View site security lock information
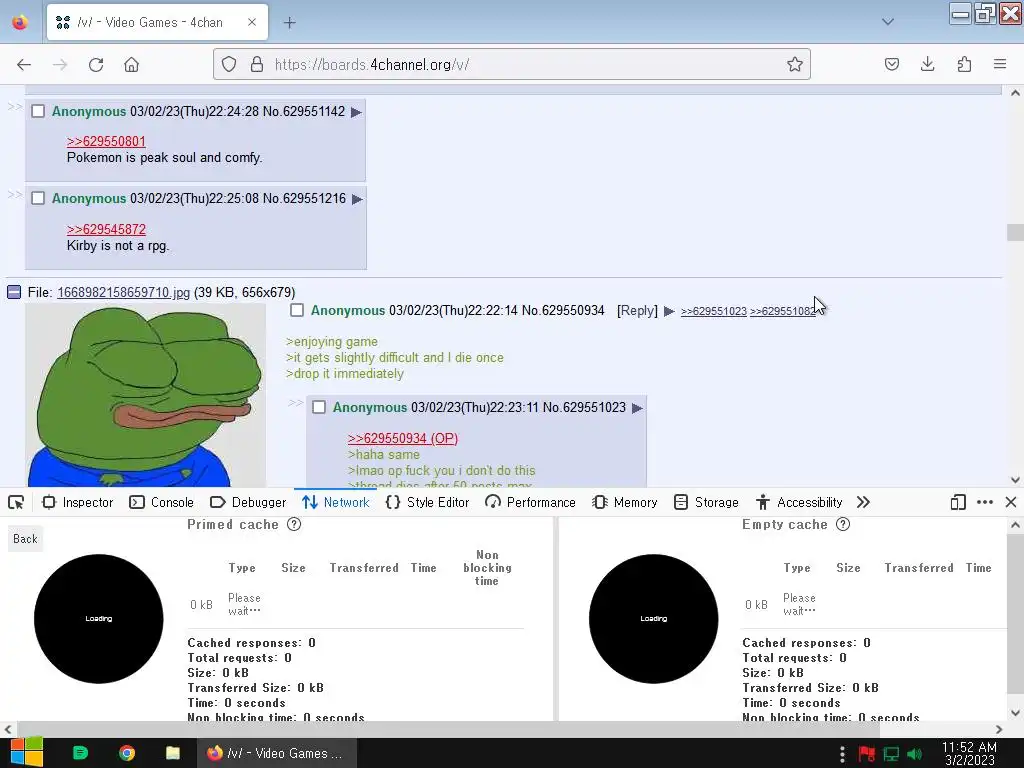 coord(257,64)
